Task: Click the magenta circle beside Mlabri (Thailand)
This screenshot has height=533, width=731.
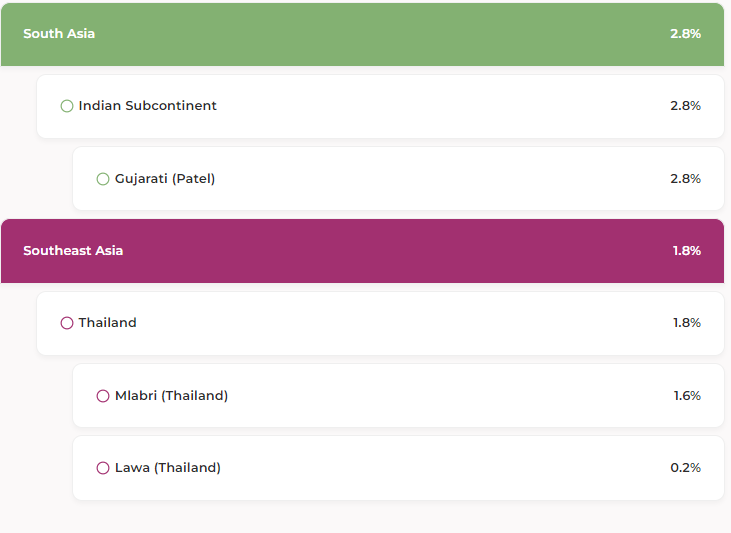Action: coord(103,396)
